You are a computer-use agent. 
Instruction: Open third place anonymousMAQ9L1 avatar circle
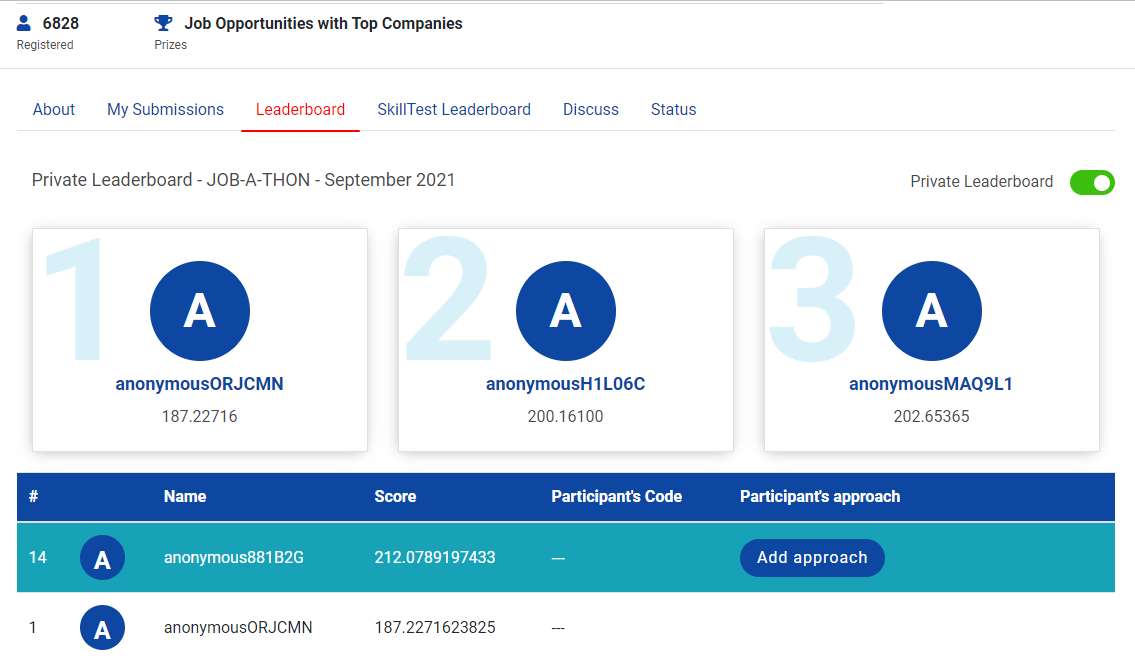coord(932,311)
